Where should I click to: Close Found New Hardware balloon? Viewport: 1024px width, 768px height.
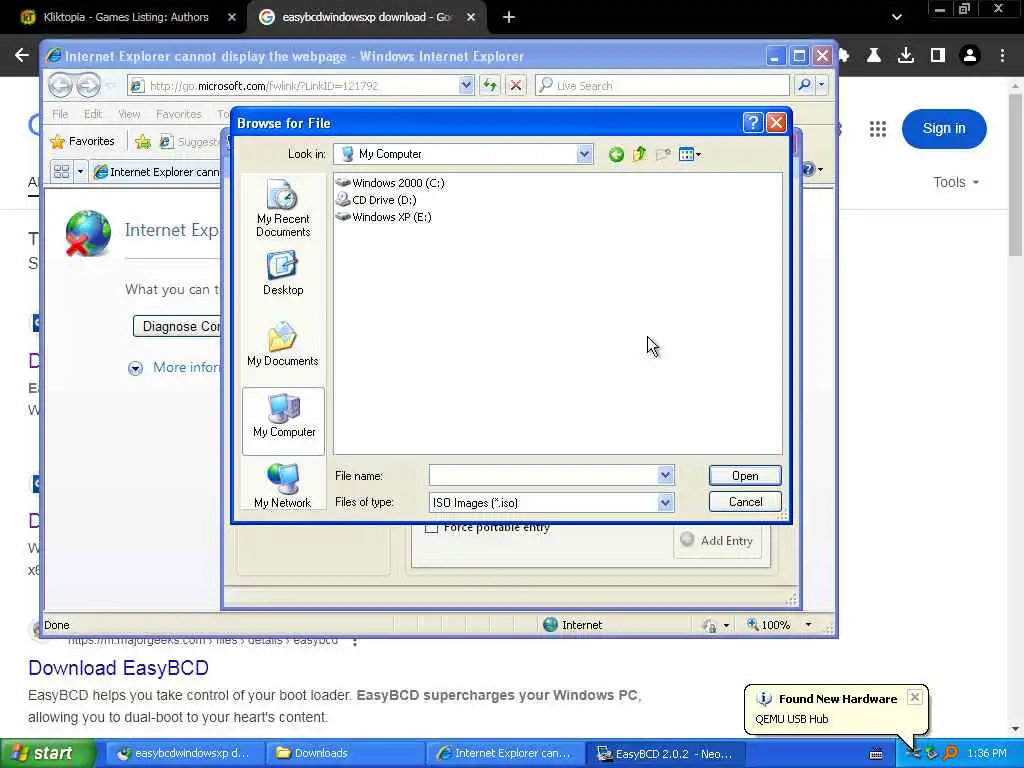tap(915, 697)
